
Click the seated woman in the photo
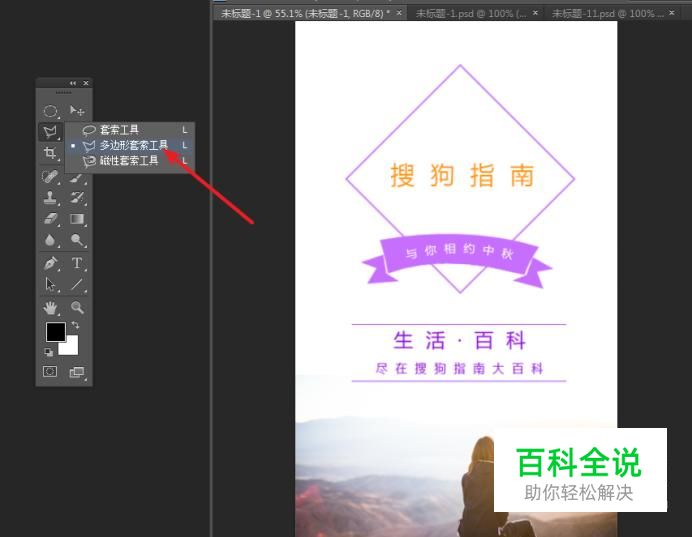[481, 485]
